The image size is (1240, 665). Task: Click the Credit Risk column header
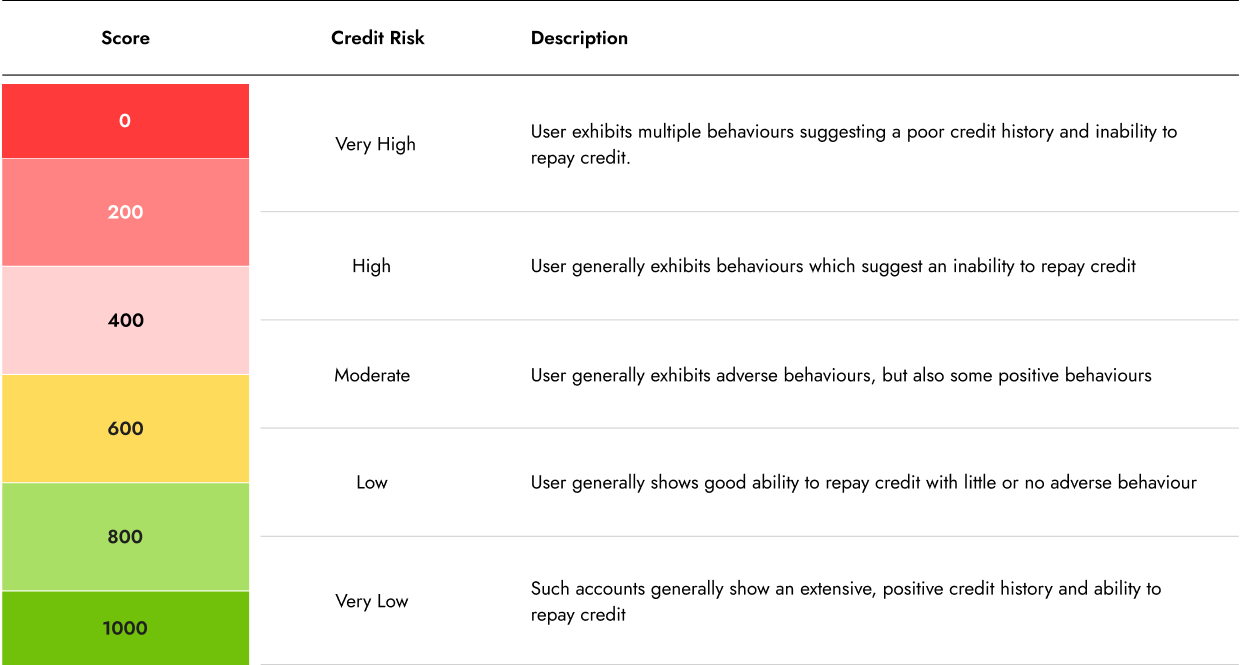click(x=378, y=38)
